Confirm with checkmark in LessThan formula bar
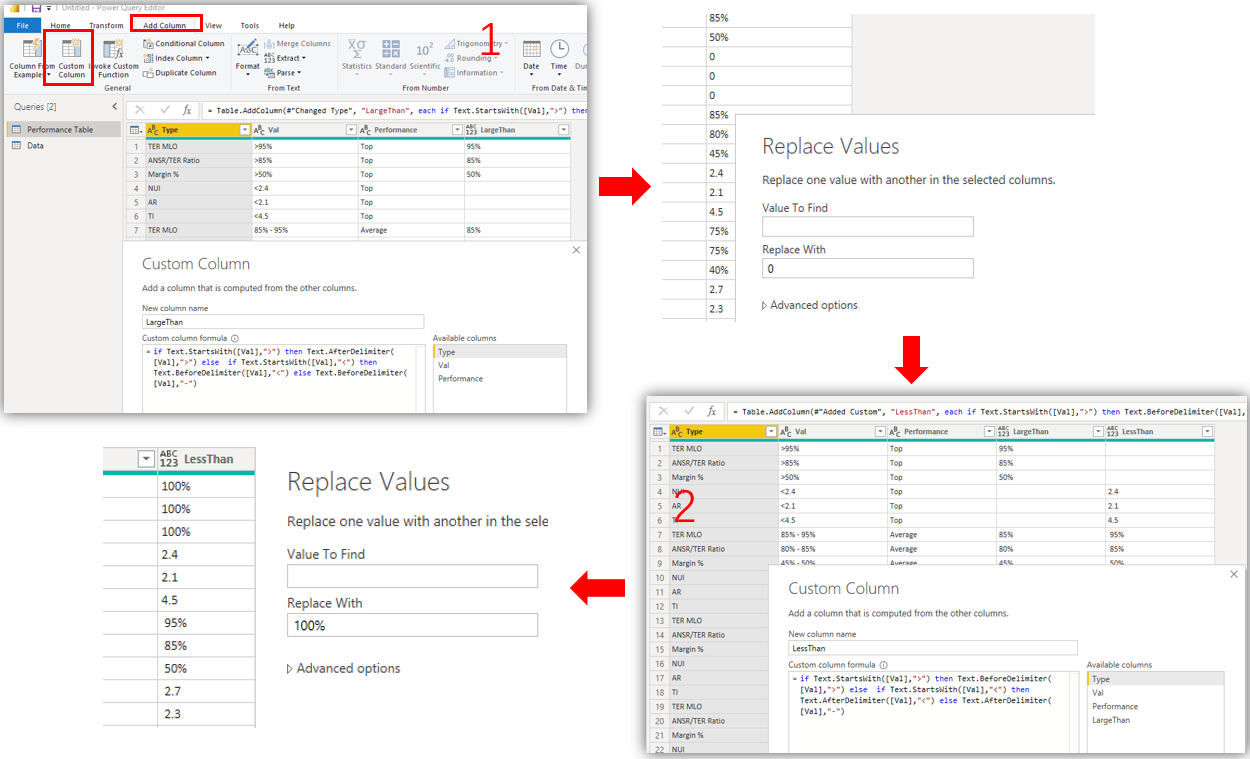The width and height of the screenshot is (1250, 759). click(688, 411)
